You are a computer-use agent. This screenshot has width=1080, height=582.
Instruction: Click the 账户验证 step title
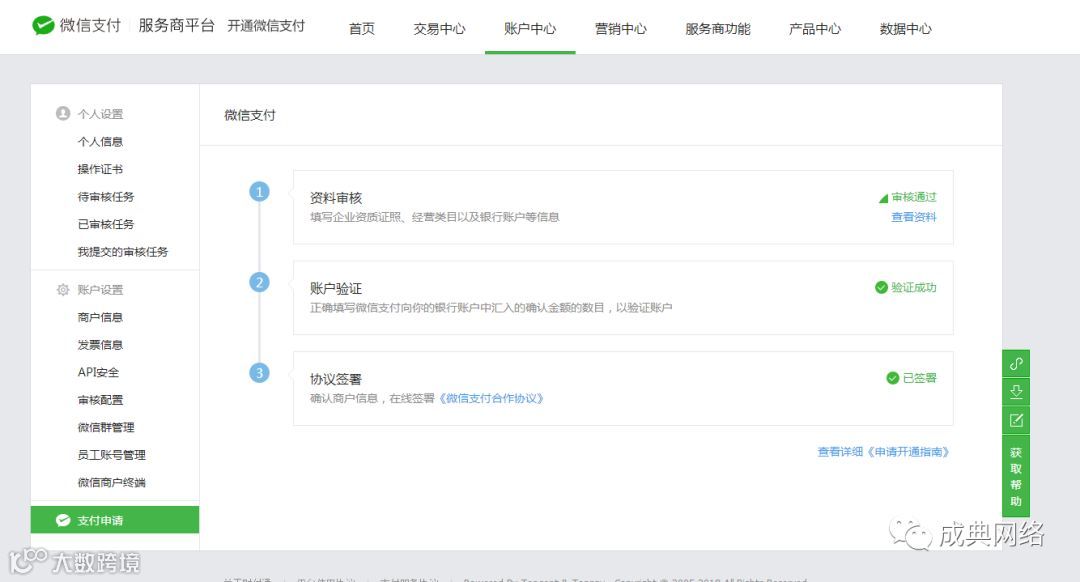(x=335, y=289)
